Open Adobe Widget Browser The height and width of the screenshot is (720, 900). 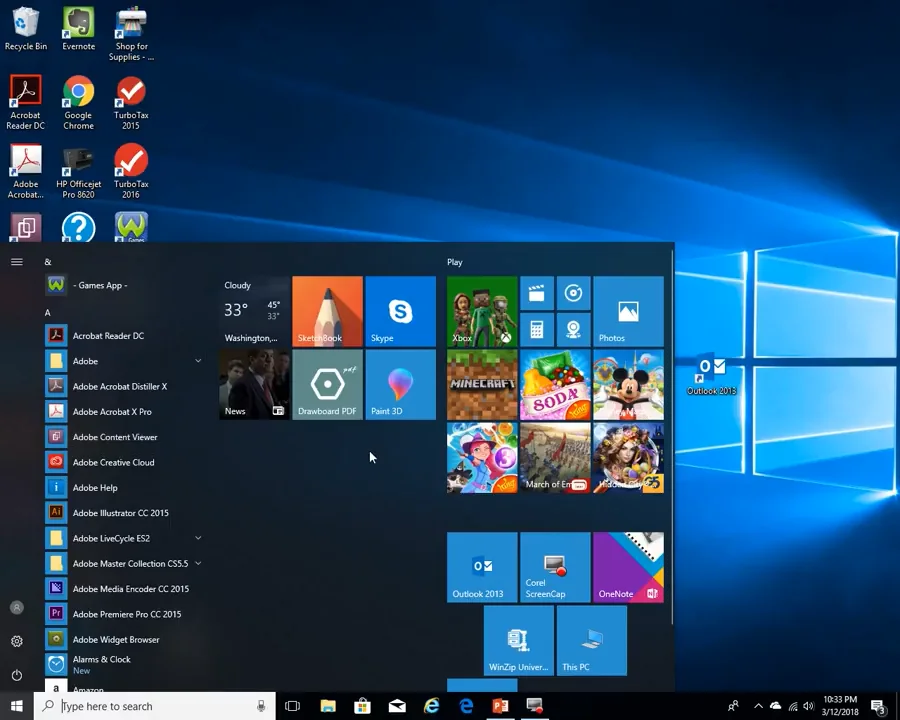click(x=125, y=639)
